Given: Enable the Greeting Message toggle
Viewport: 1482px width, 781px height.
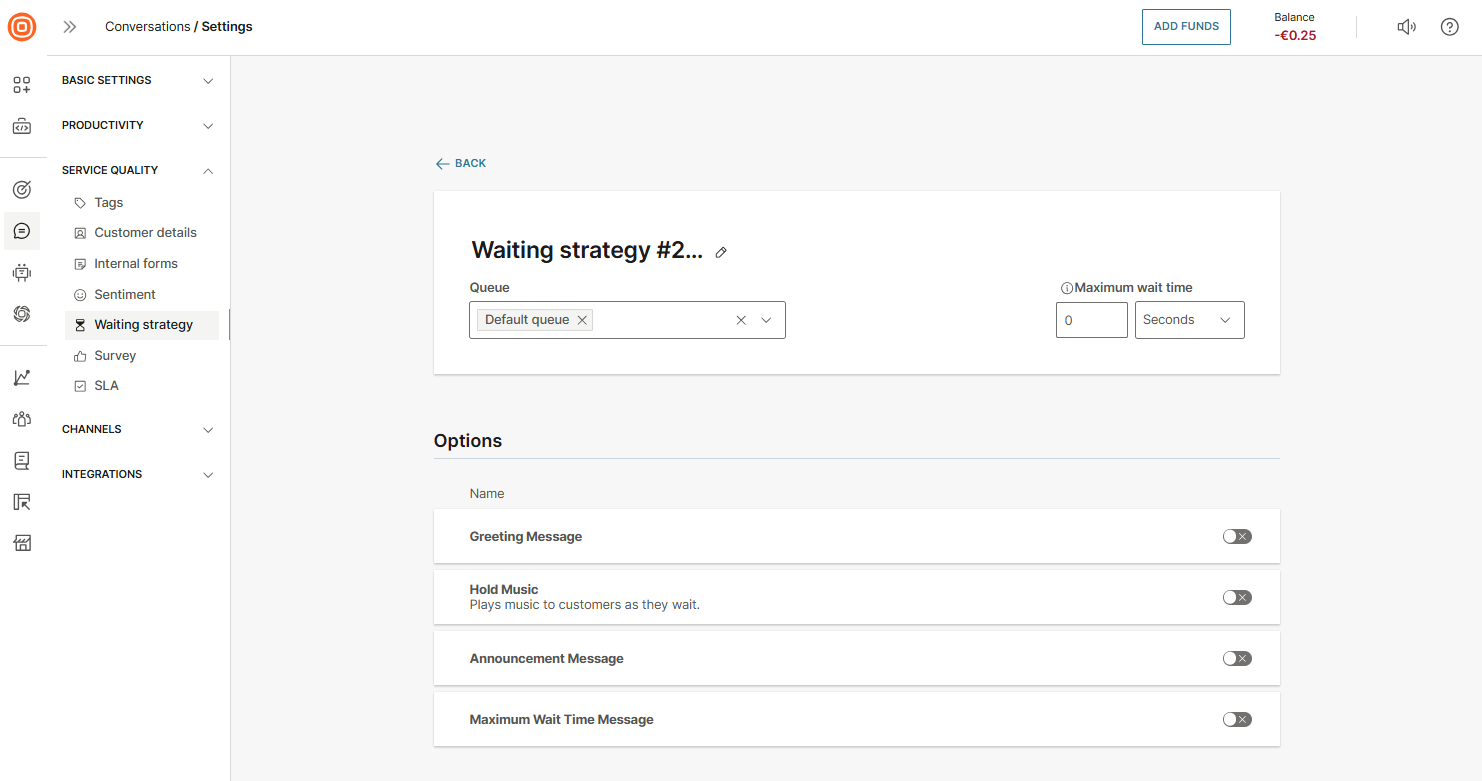Looking at the screenshot, I should pos(1236,537).
